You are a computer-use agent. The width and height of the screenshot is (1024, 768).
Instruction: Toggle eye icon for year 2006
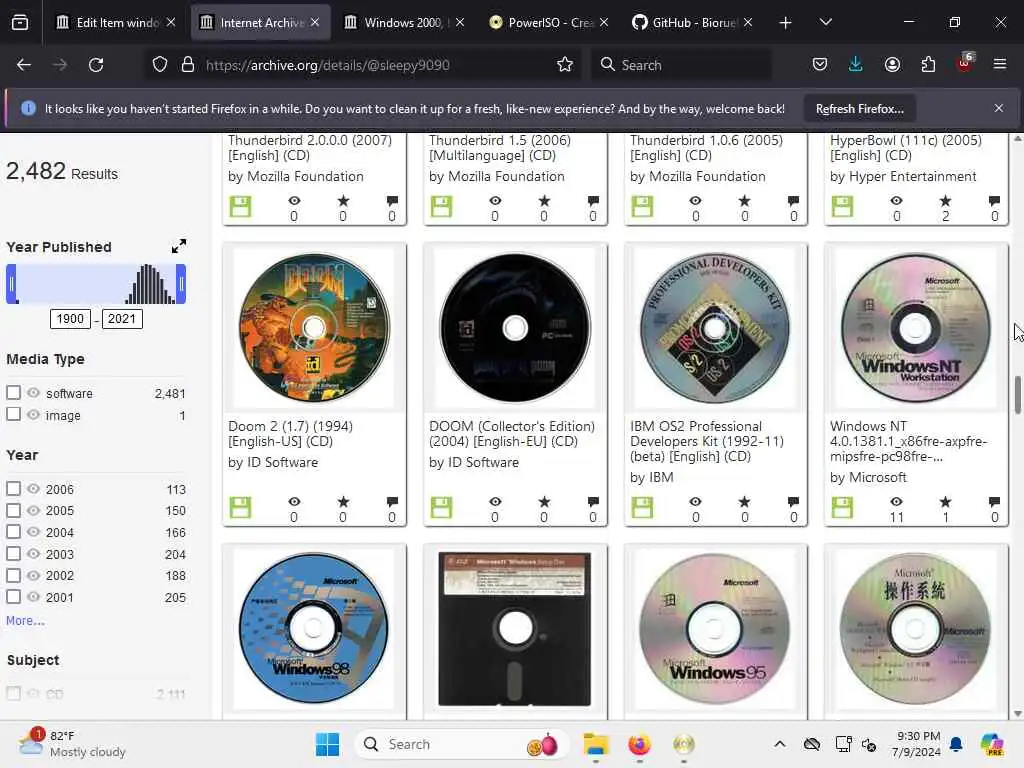(x=33, y=489)
